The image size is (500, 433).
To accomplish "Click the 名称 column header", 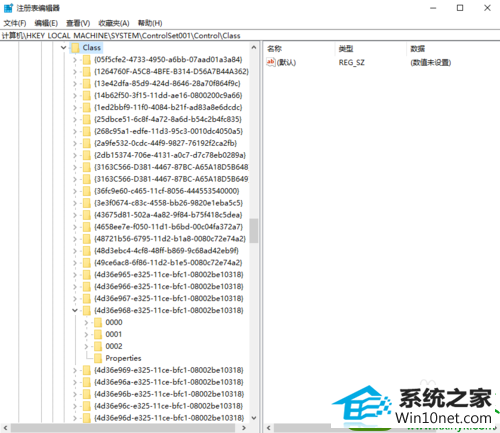I will [274, 49].
